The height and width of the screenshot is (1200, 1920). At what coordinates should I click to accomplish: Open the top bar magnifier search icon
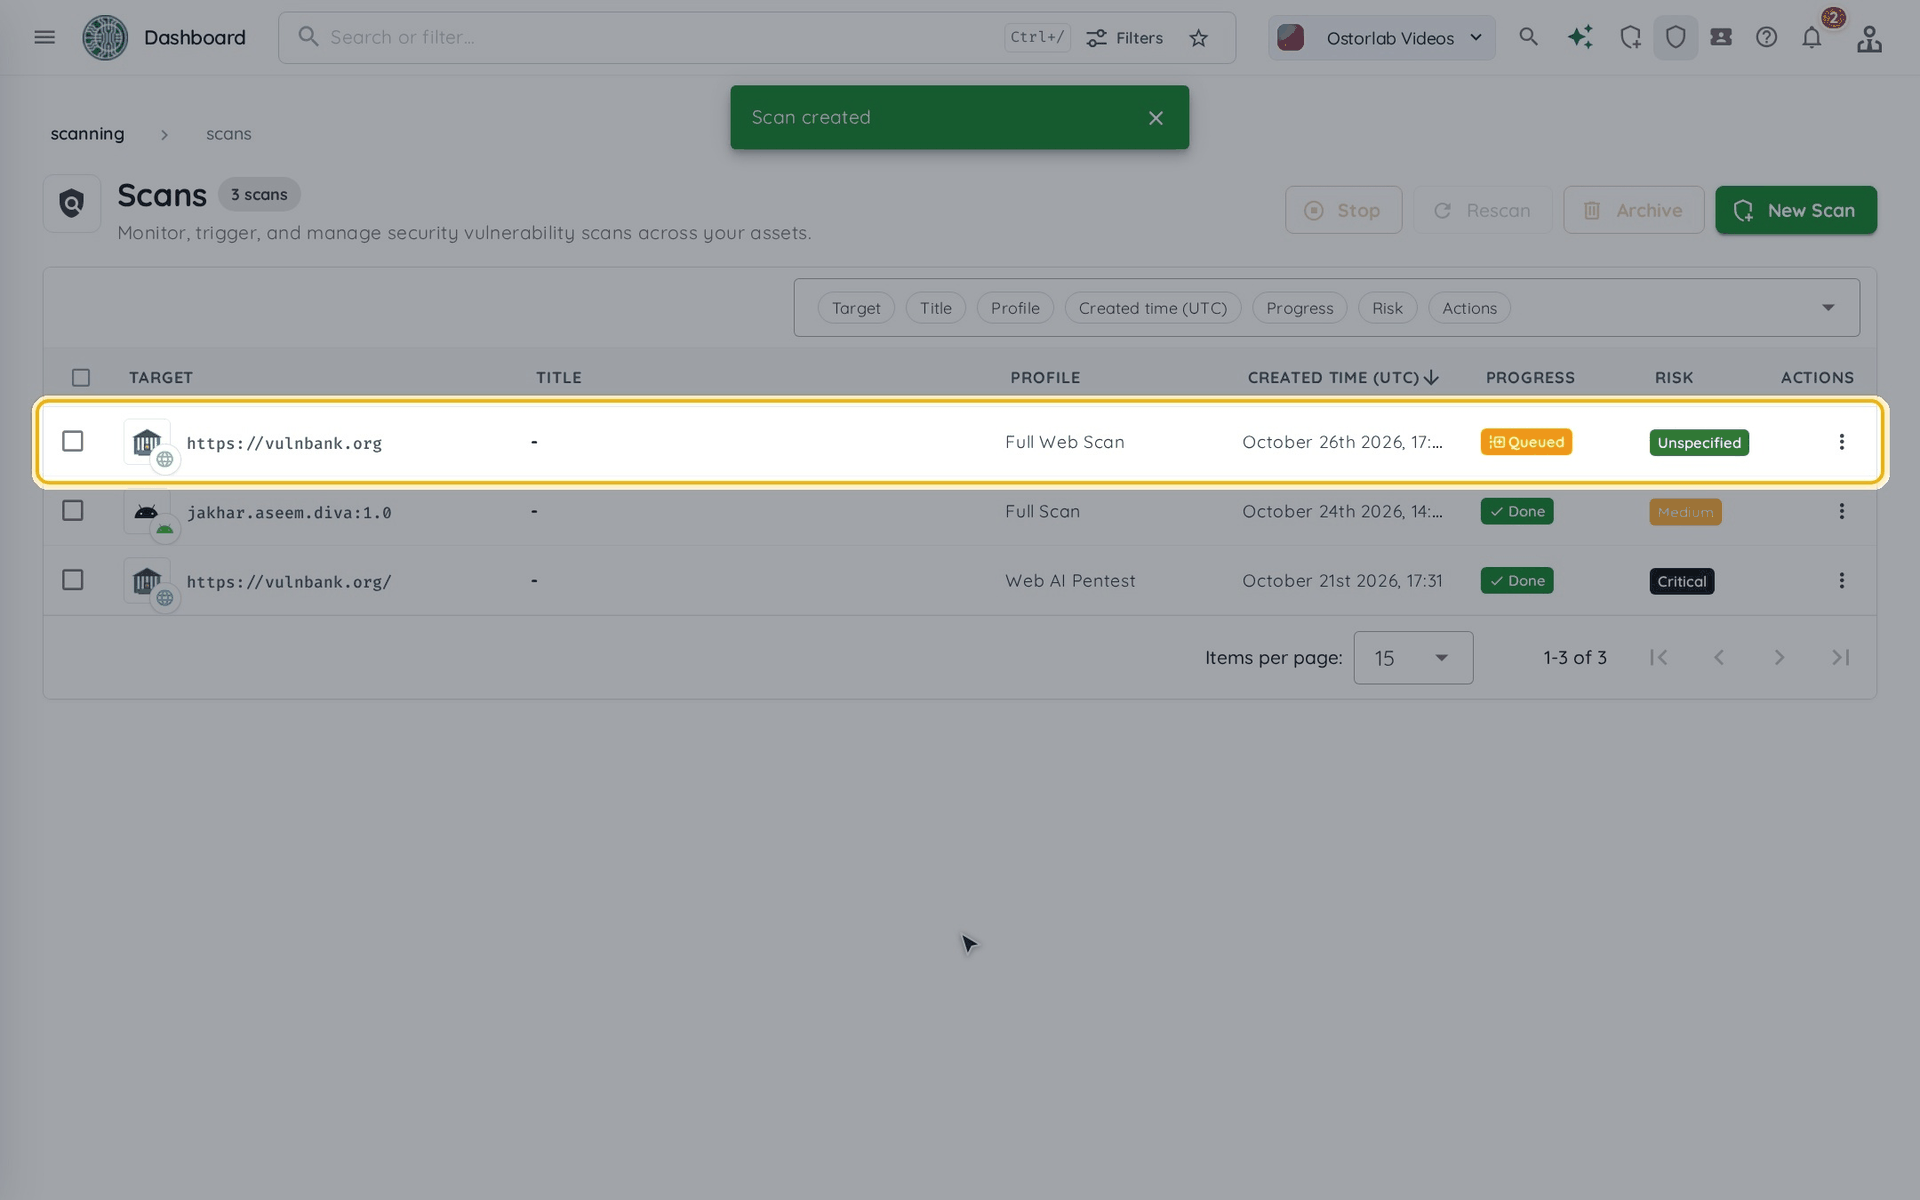[x=1528, y=37]
